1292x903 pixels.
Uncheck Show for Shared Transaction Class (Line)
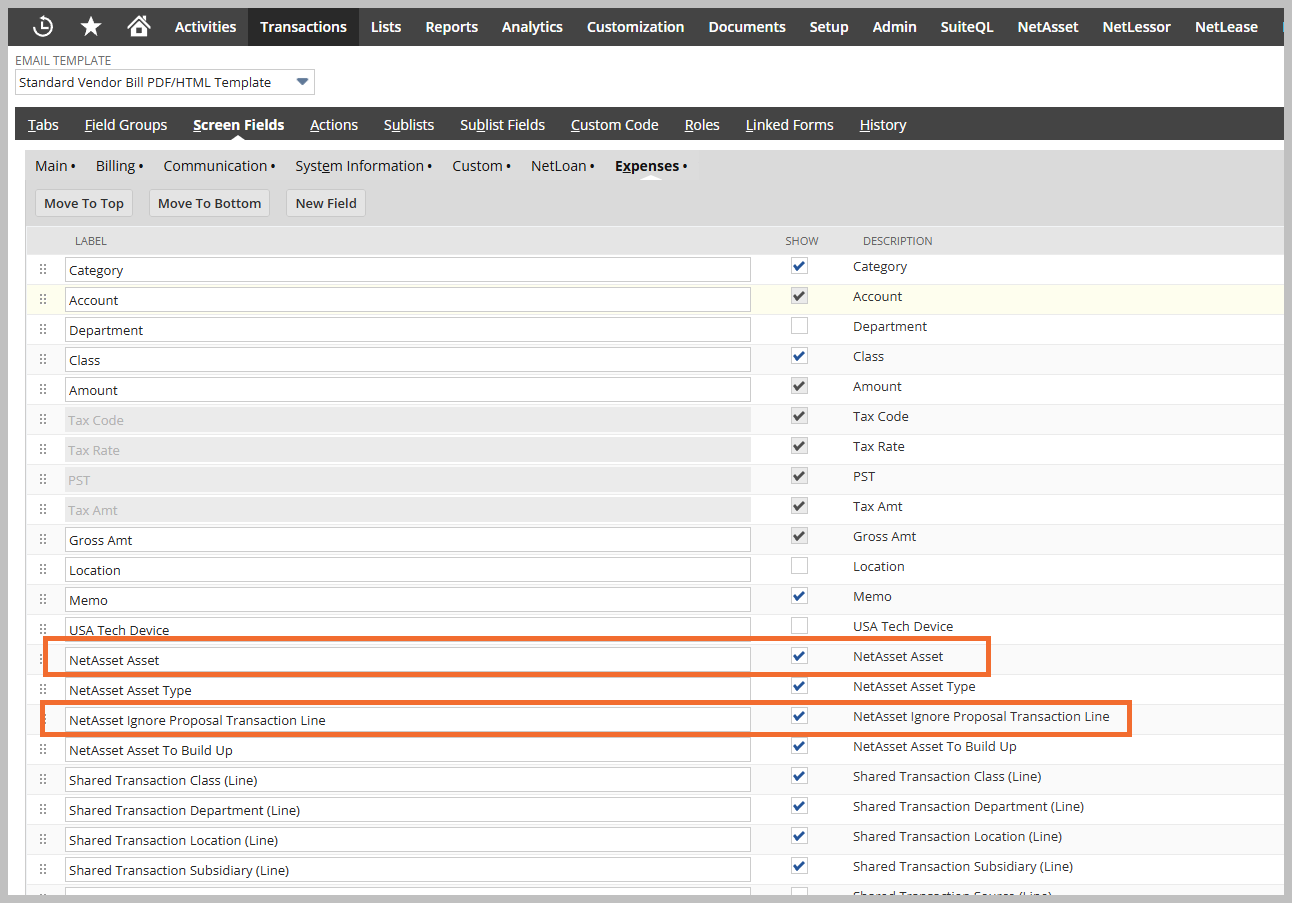pos(799,776)
